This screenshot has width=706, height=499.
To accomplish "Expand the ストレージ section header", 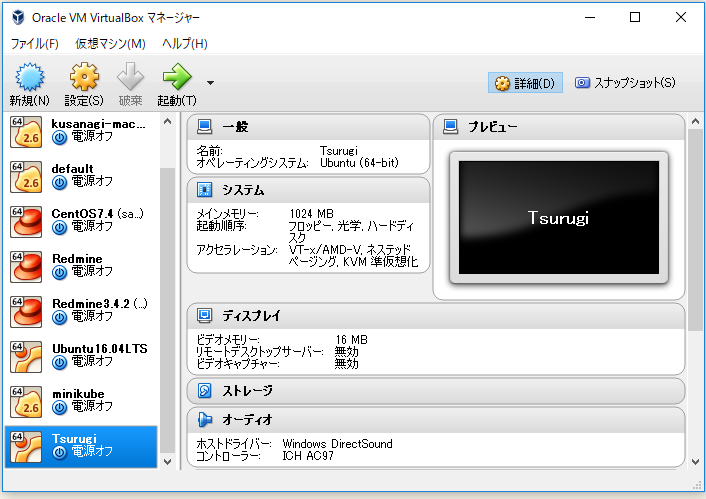I will tap(436, 390).
